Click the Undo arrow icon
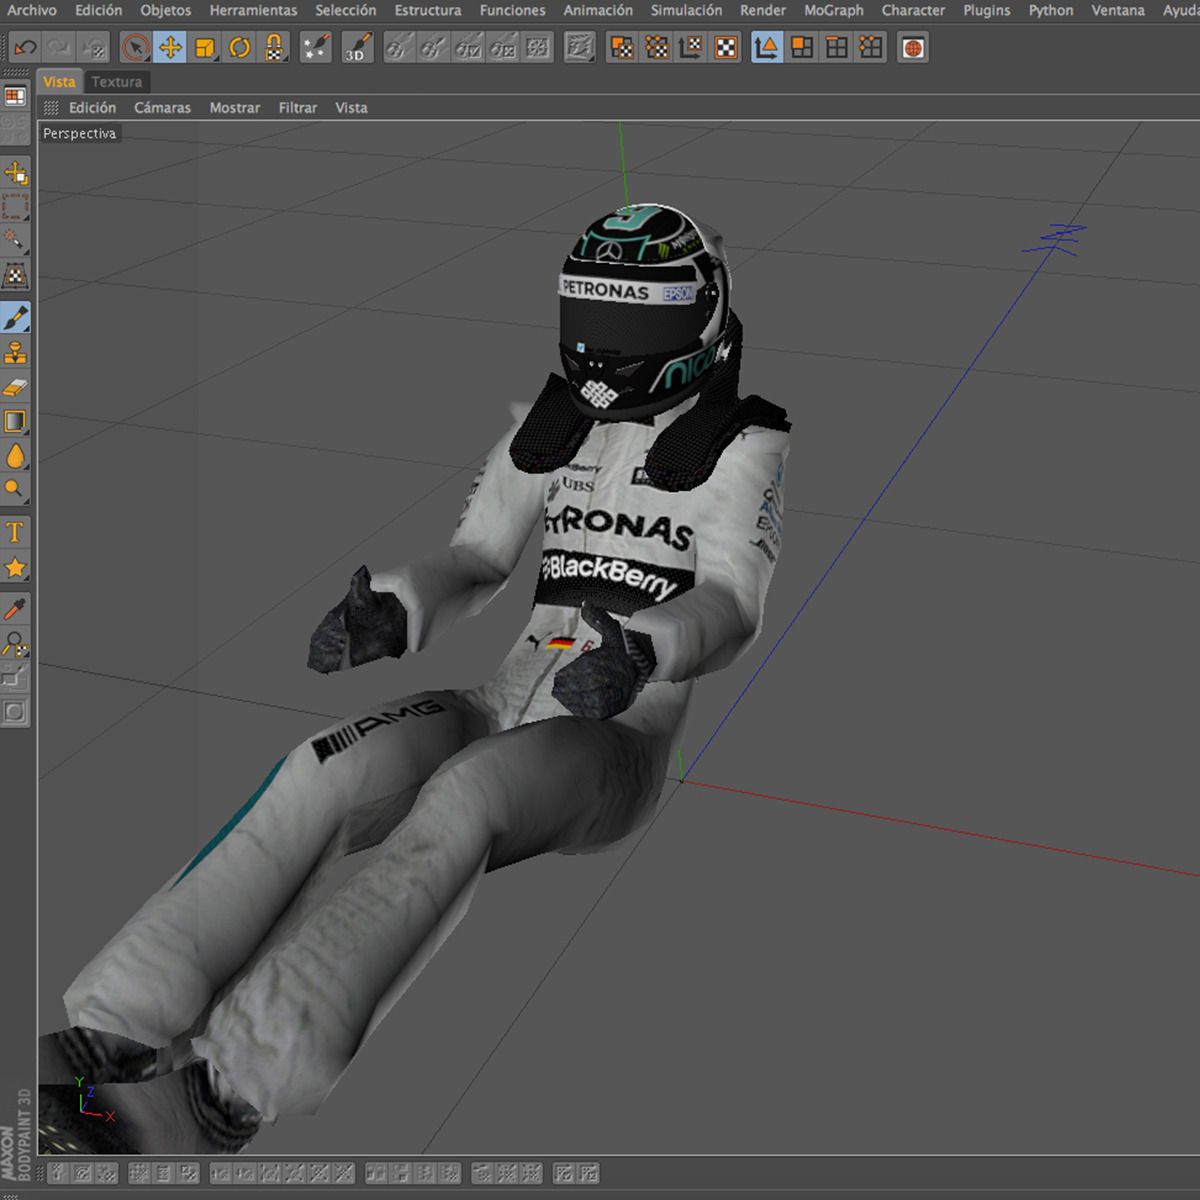The width and height of the screenshot is (1200, 1200). pyautogui.click(x=25, y=47)
